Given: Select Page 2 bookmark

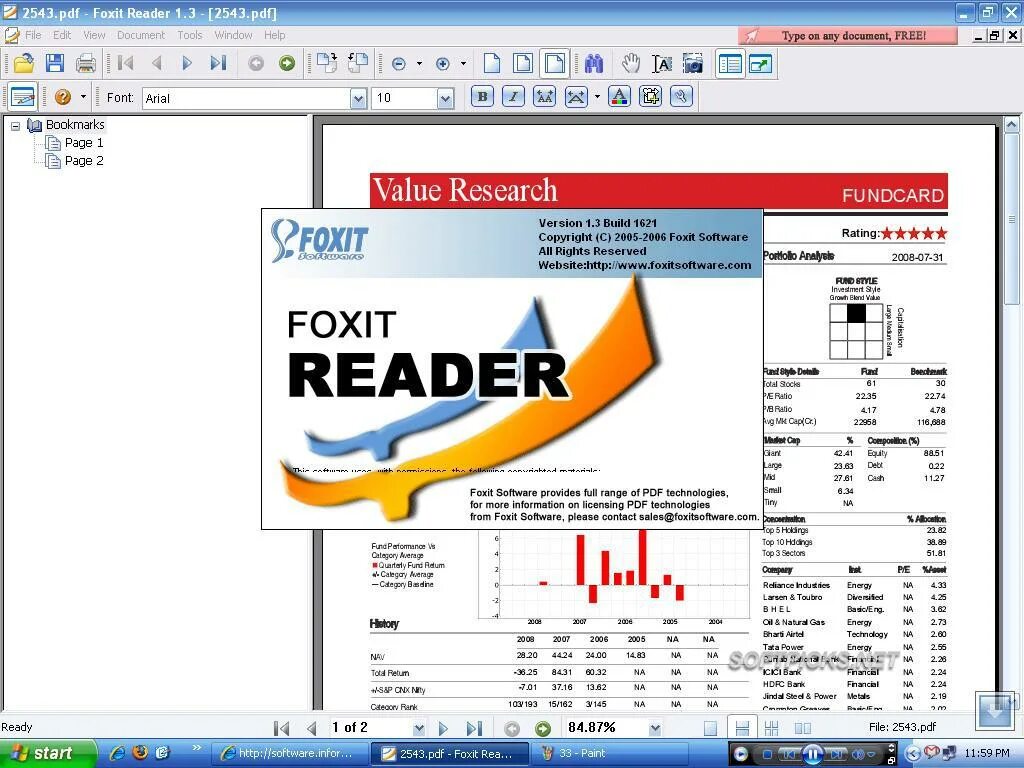Looking at the screenshot, I should click(x=84, y=161).
